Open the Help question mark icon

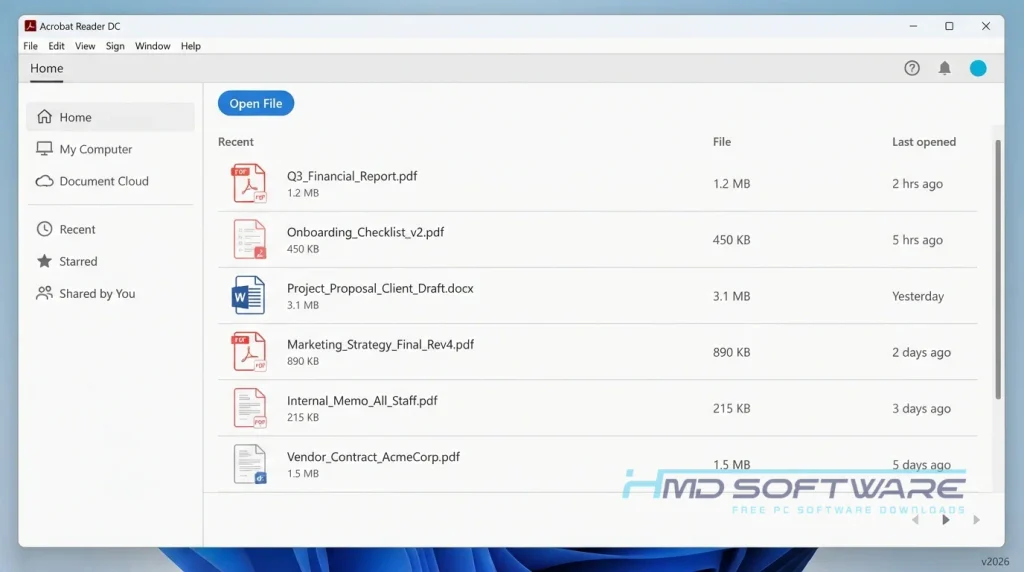[x=912, y=68]
